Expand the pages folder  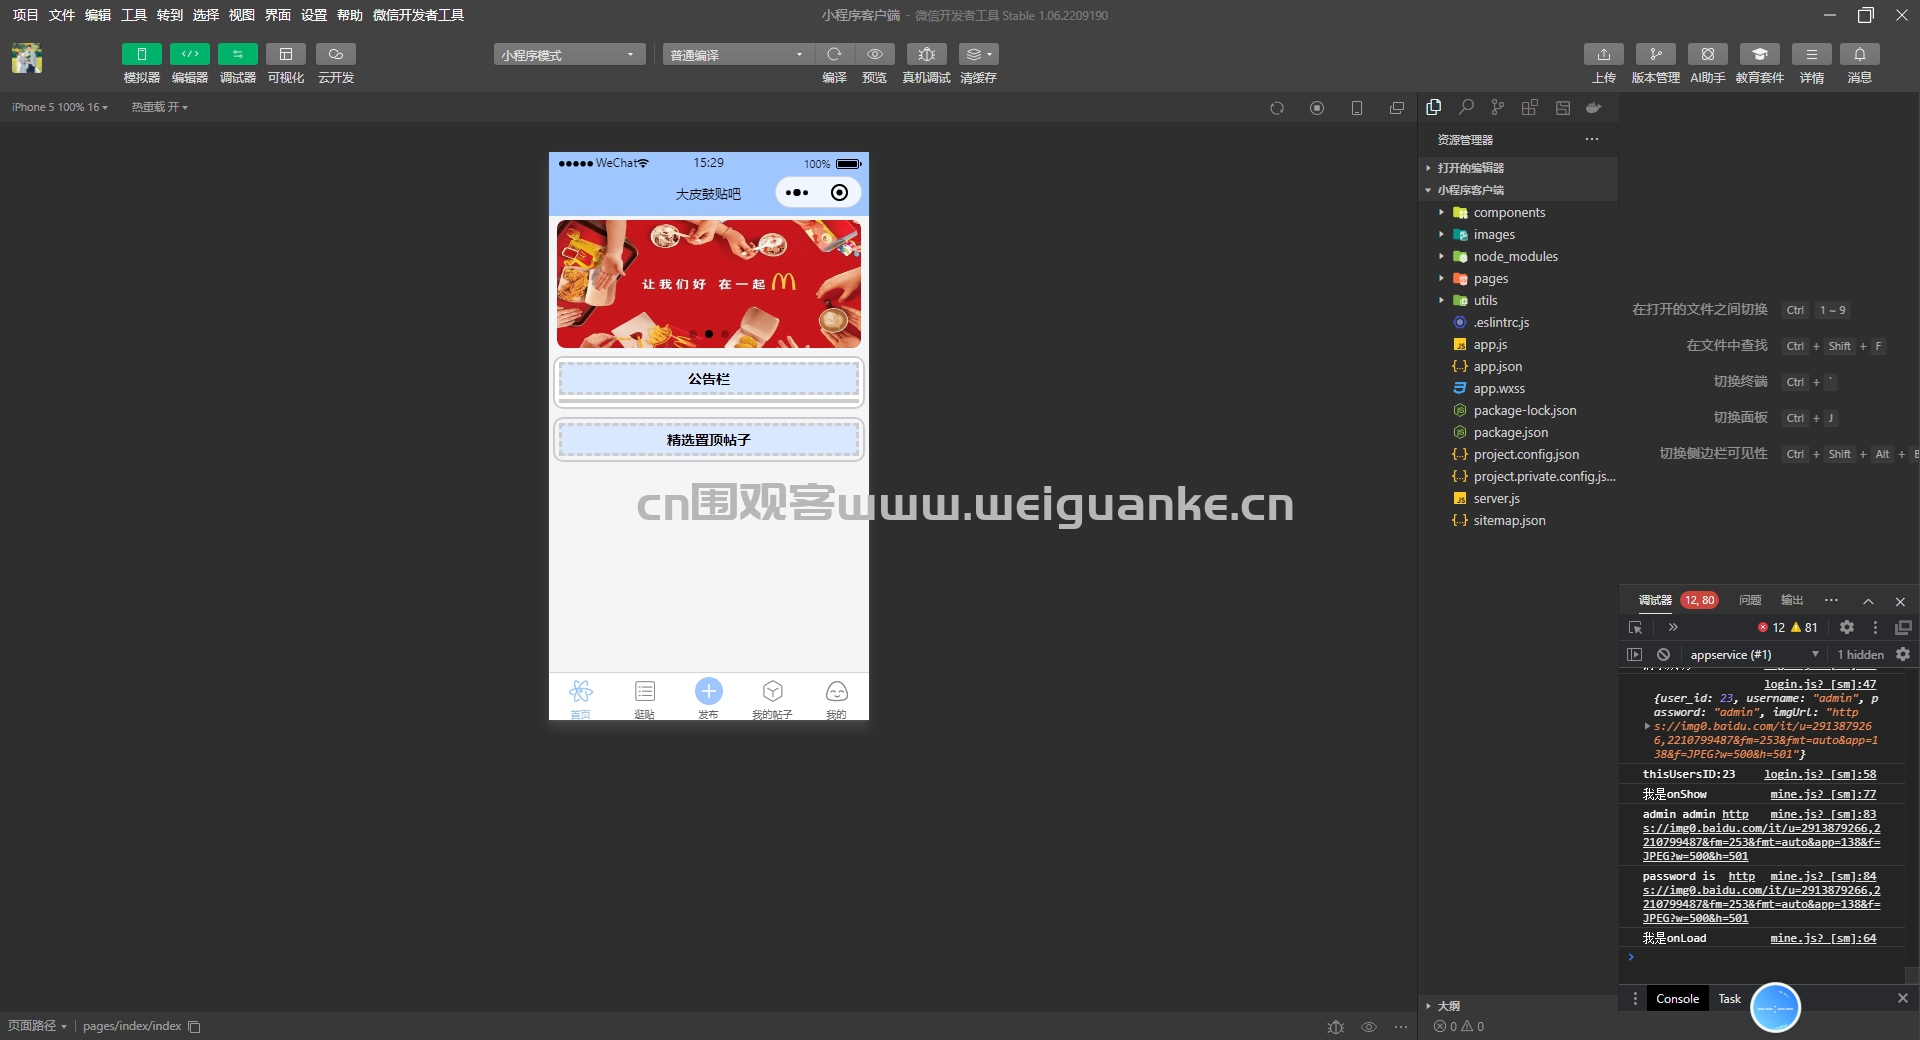(x=1518, y=278)
